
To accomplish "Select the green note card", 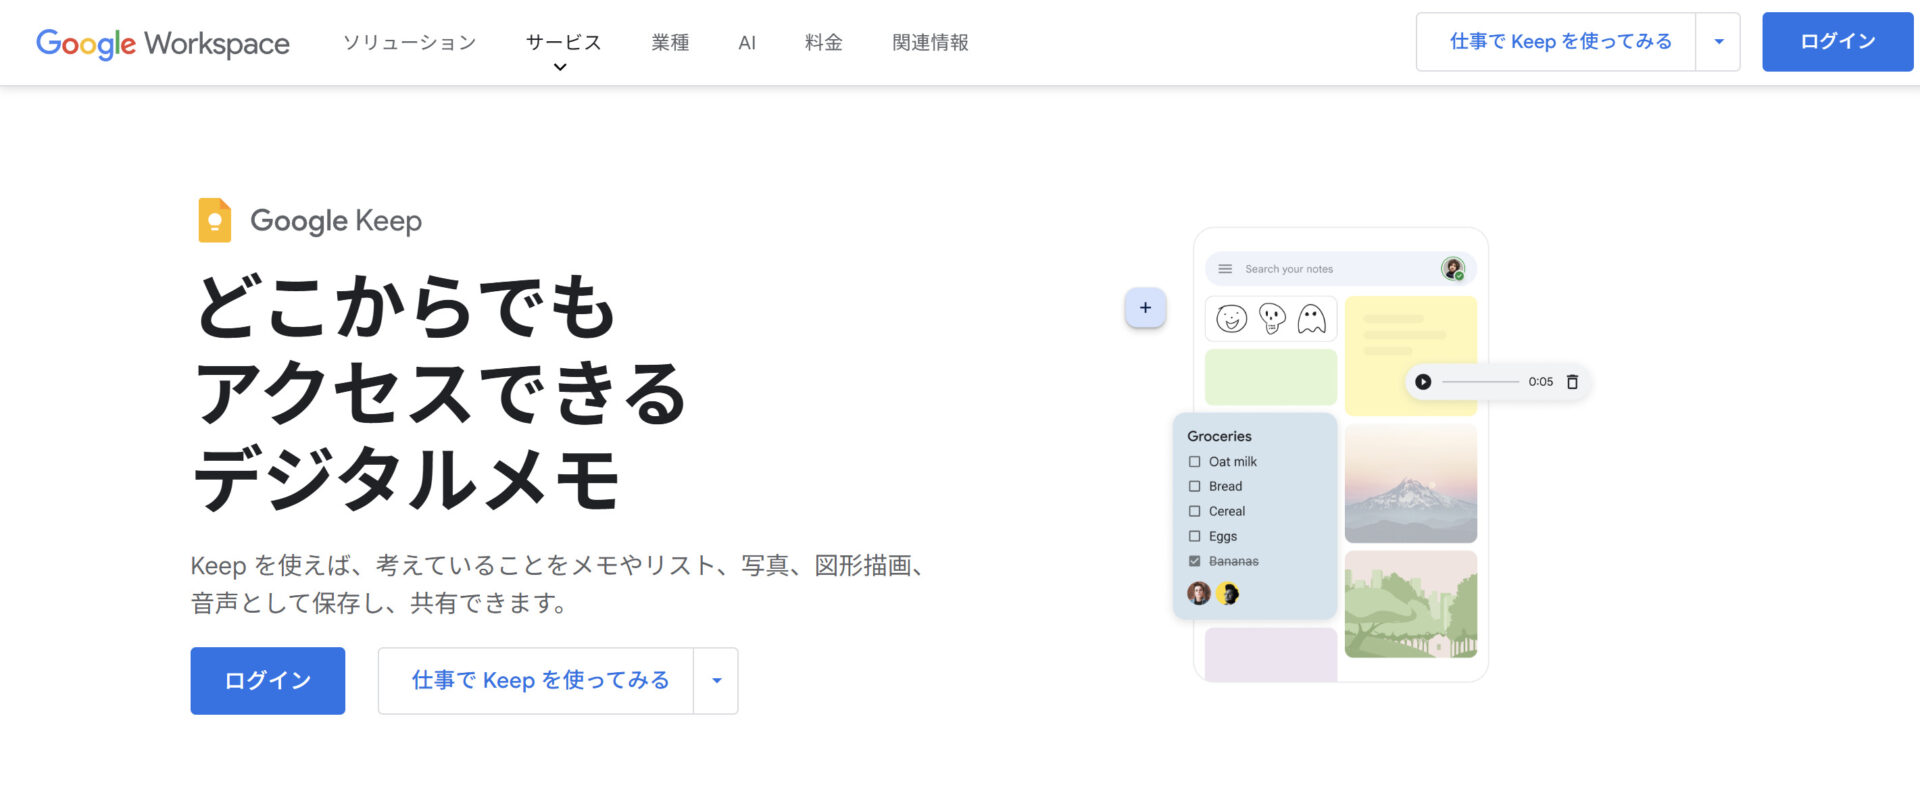I will pyautogui.click(x=1271, y=377).
